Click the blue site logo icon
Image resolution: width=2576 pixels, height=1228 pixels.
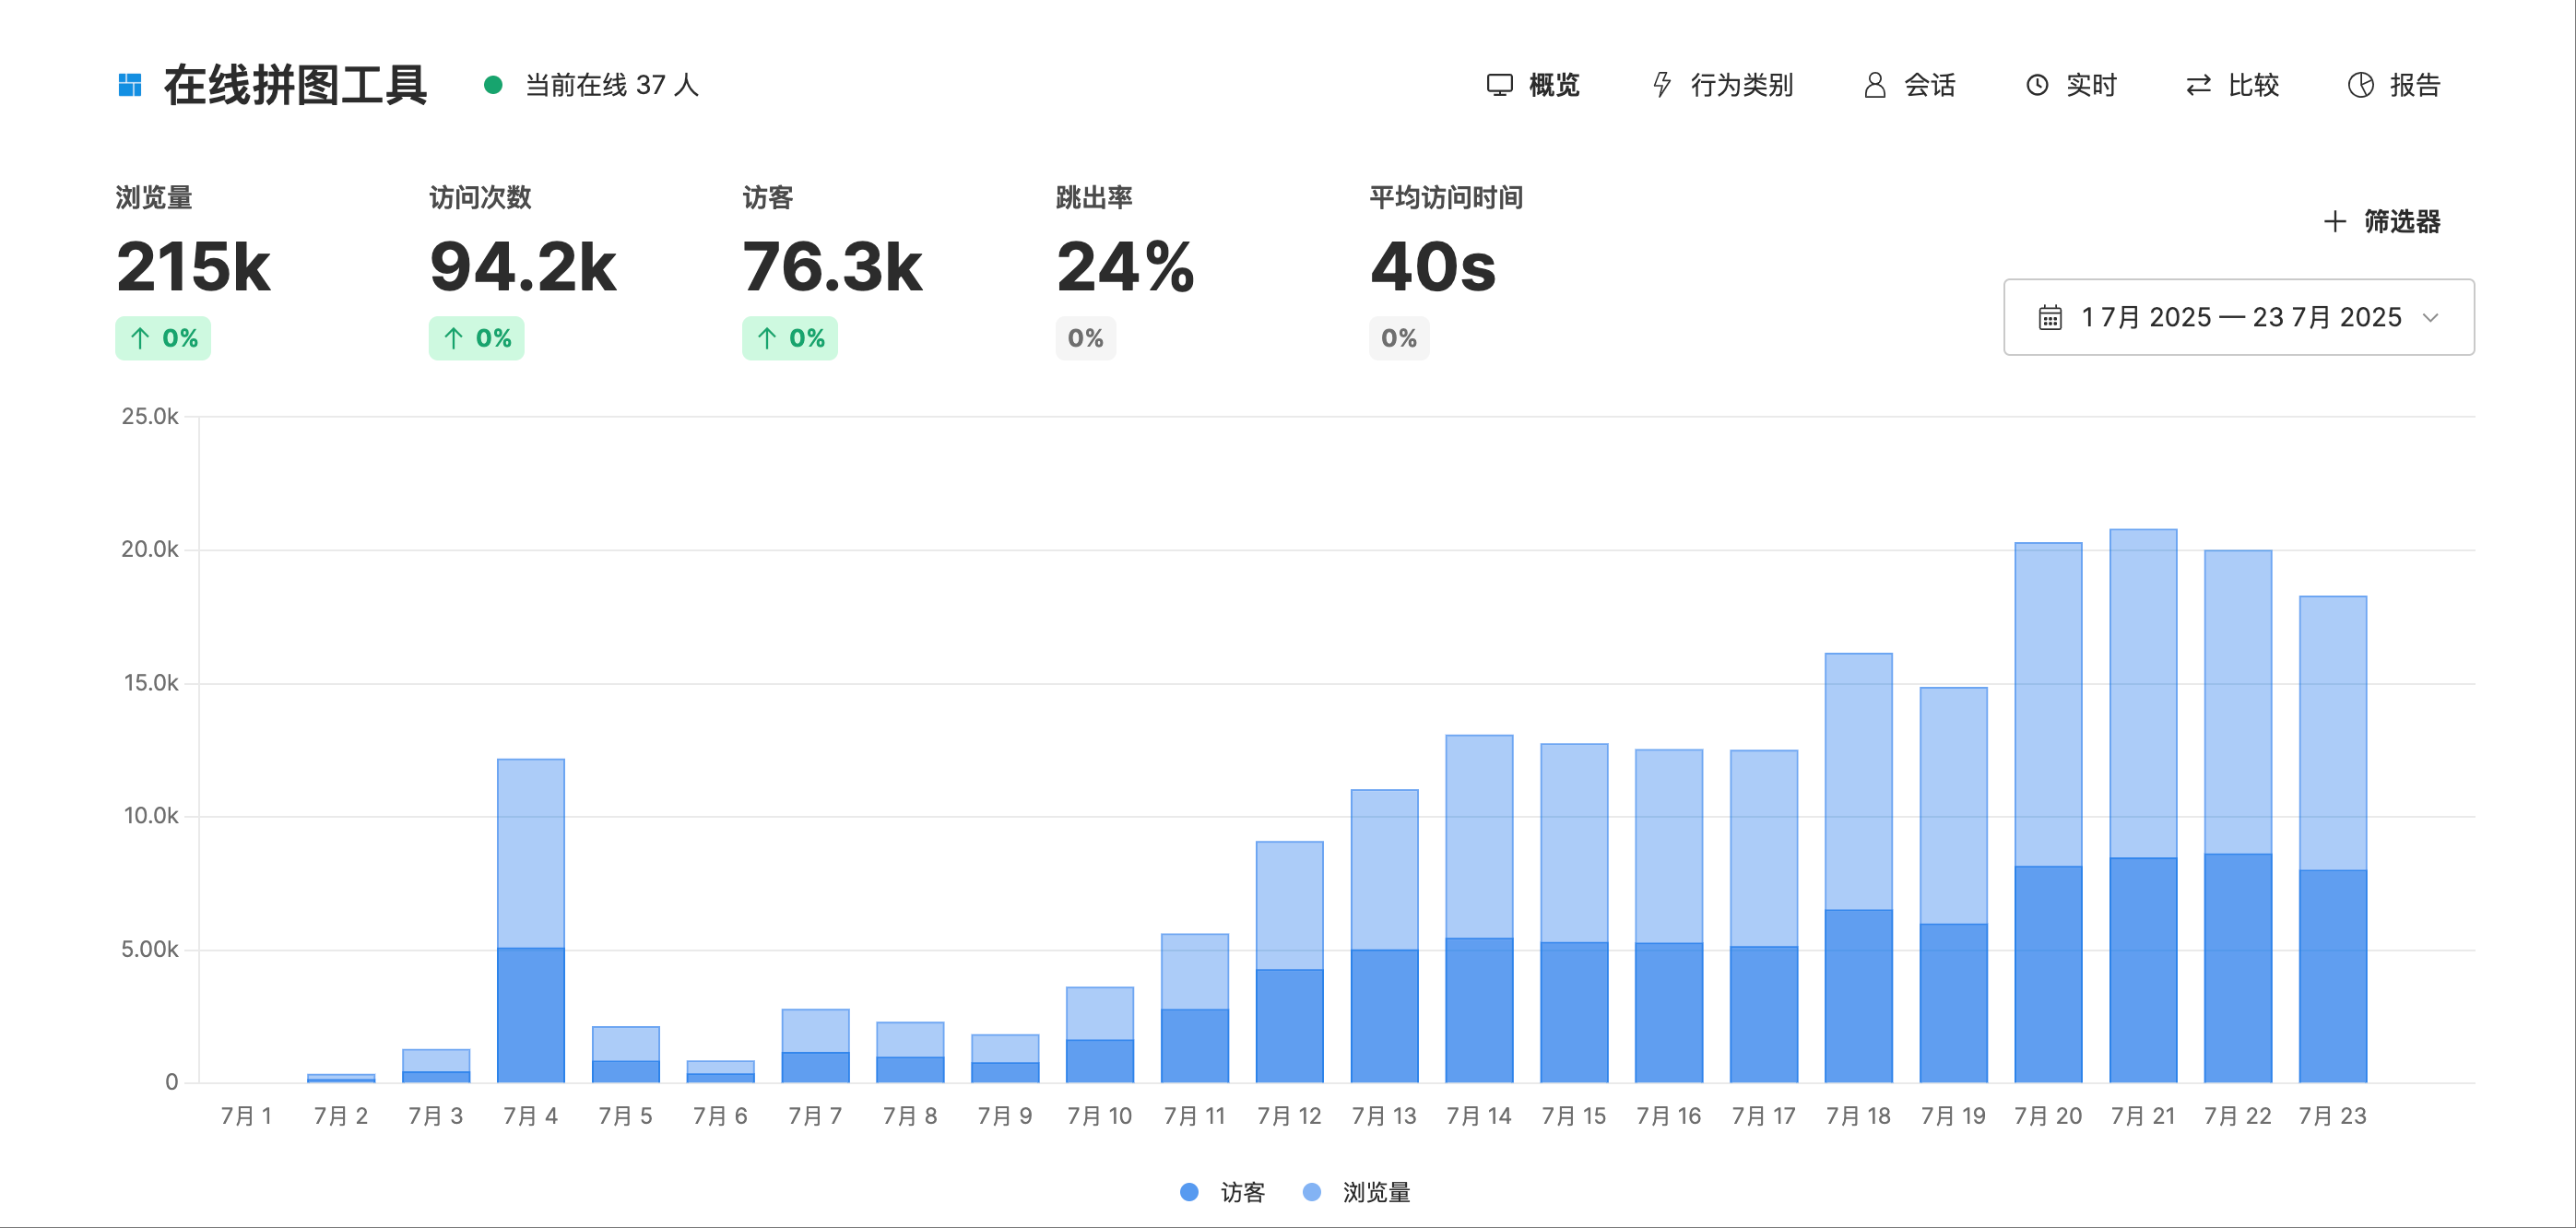(130, 85)
